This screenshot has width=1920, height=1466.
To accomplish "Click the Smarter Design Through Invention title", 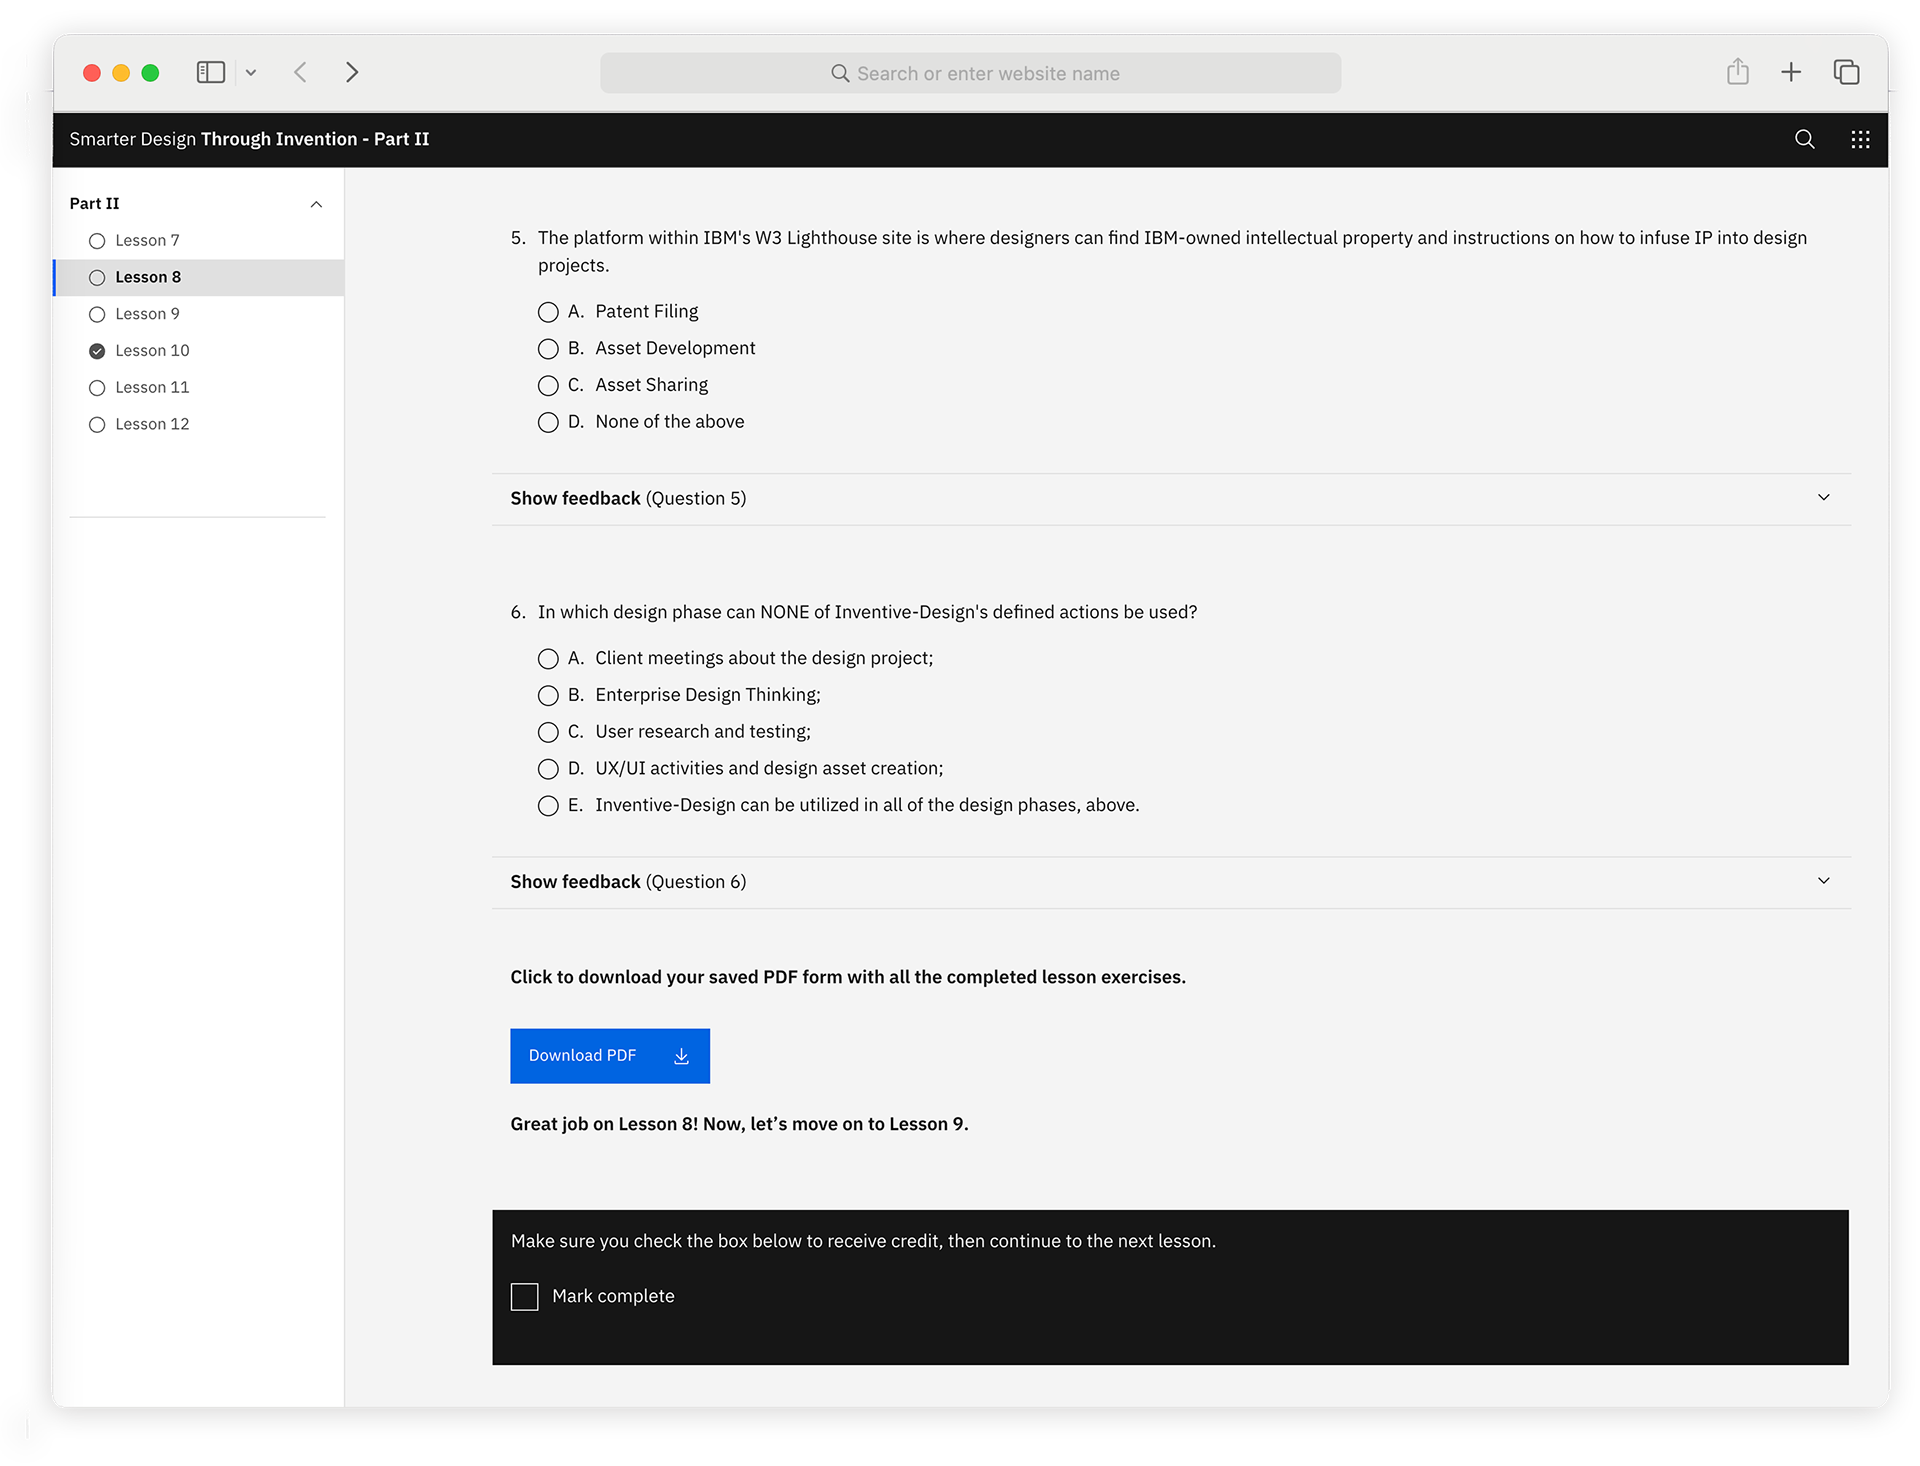I will click(x=249, y=139).
